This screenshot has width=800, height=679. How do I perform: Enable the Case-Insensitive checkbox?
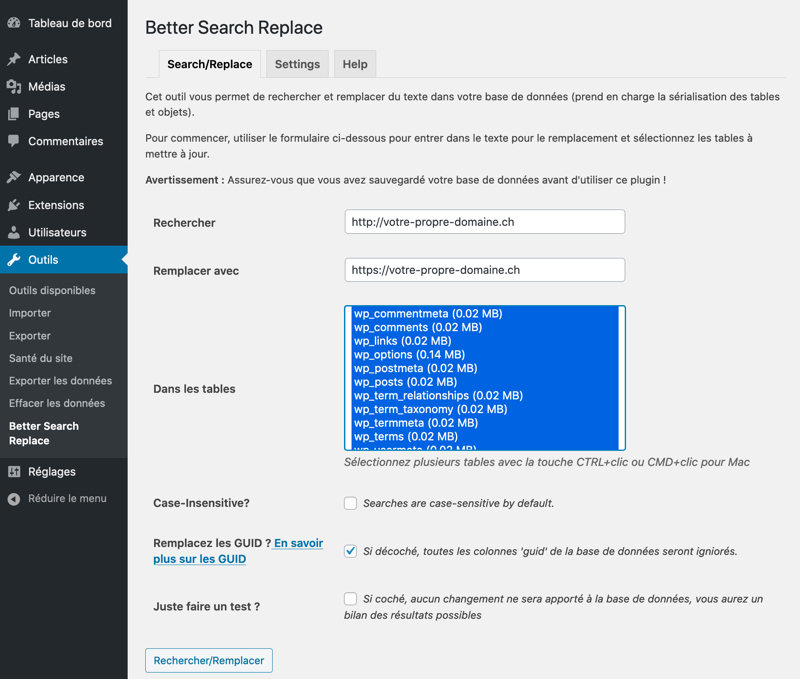tap(350, 503)
